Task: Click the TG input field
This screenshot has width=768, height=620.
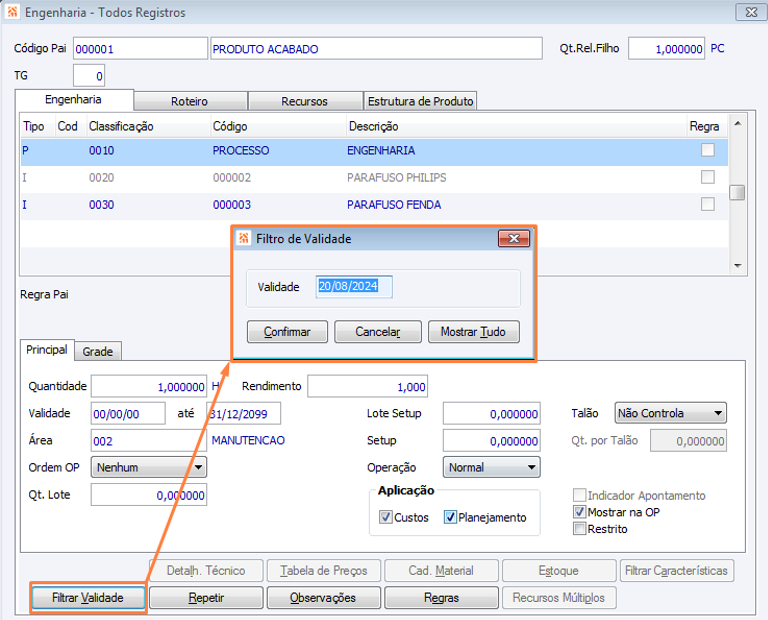Action: tap(89, 76)
